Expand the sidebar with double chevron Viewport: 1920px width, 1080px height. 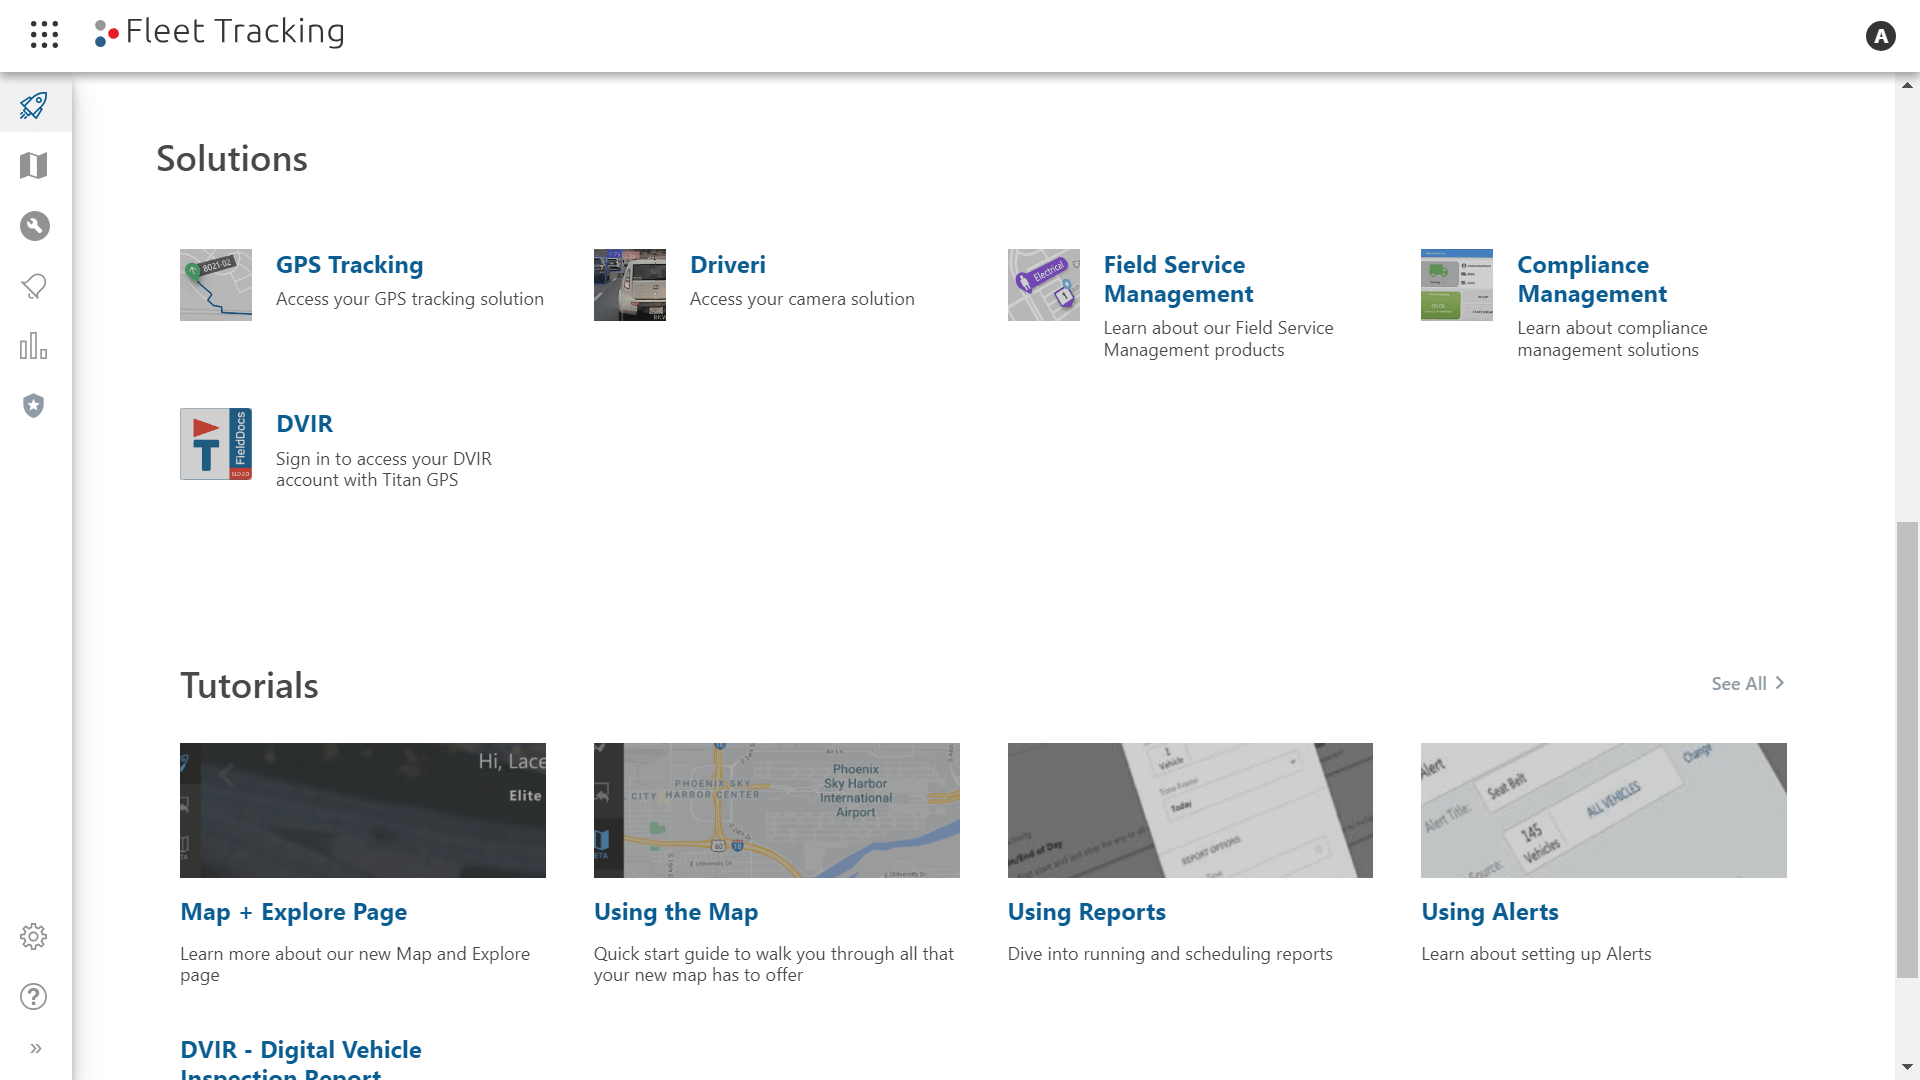pos(36,1048)
